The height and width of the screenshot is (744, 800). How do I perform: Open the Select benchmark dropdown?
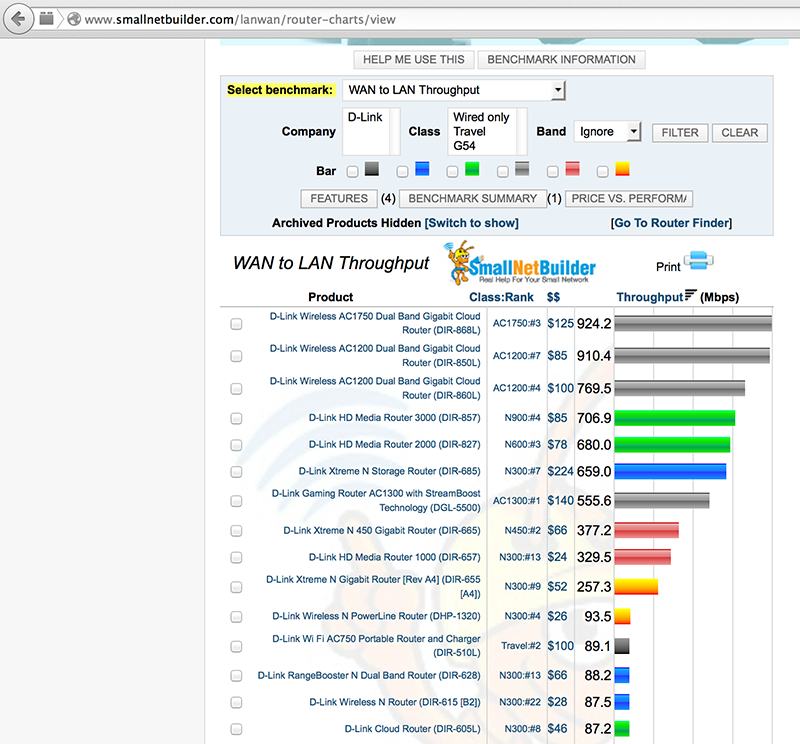(x=454, y=91)
